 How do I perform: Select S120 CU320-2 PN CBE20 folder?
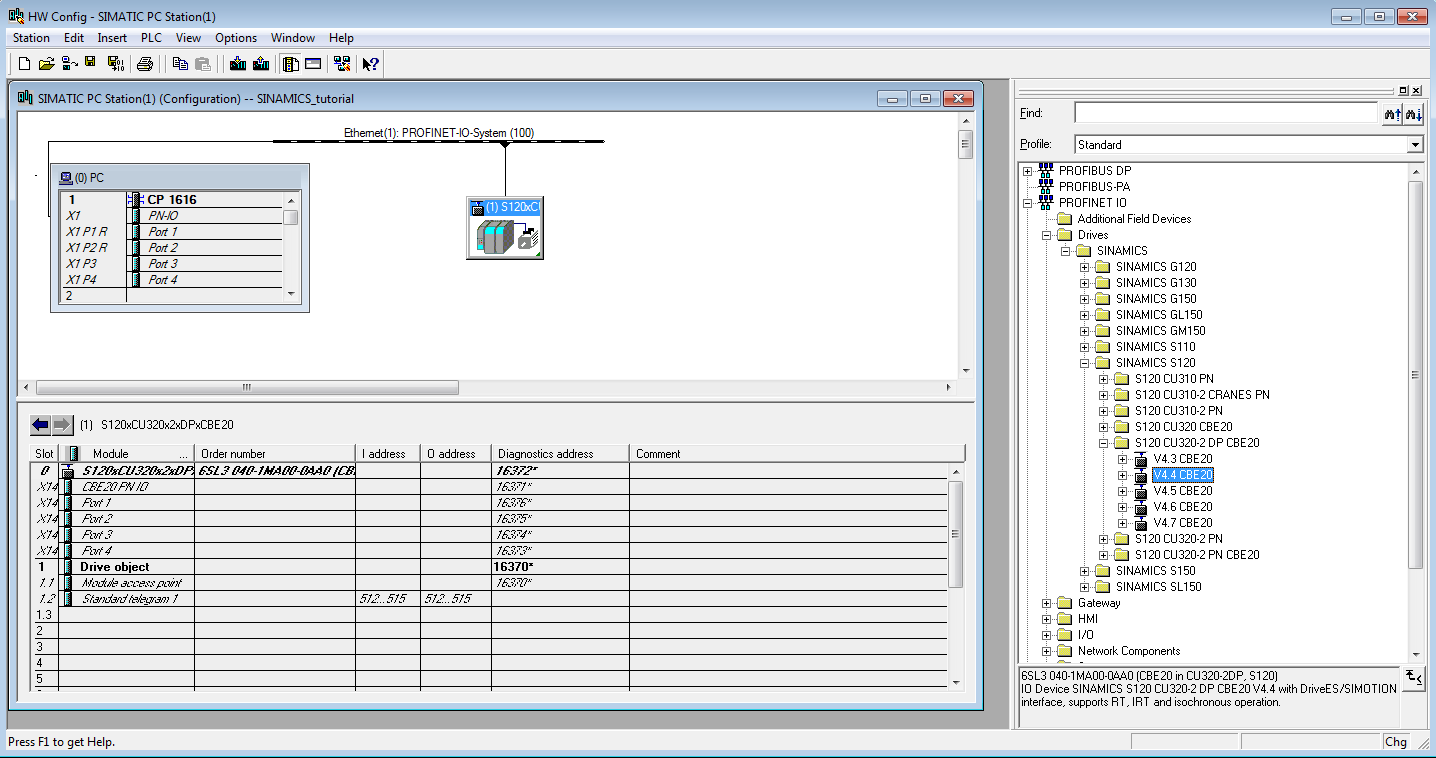1197,555
